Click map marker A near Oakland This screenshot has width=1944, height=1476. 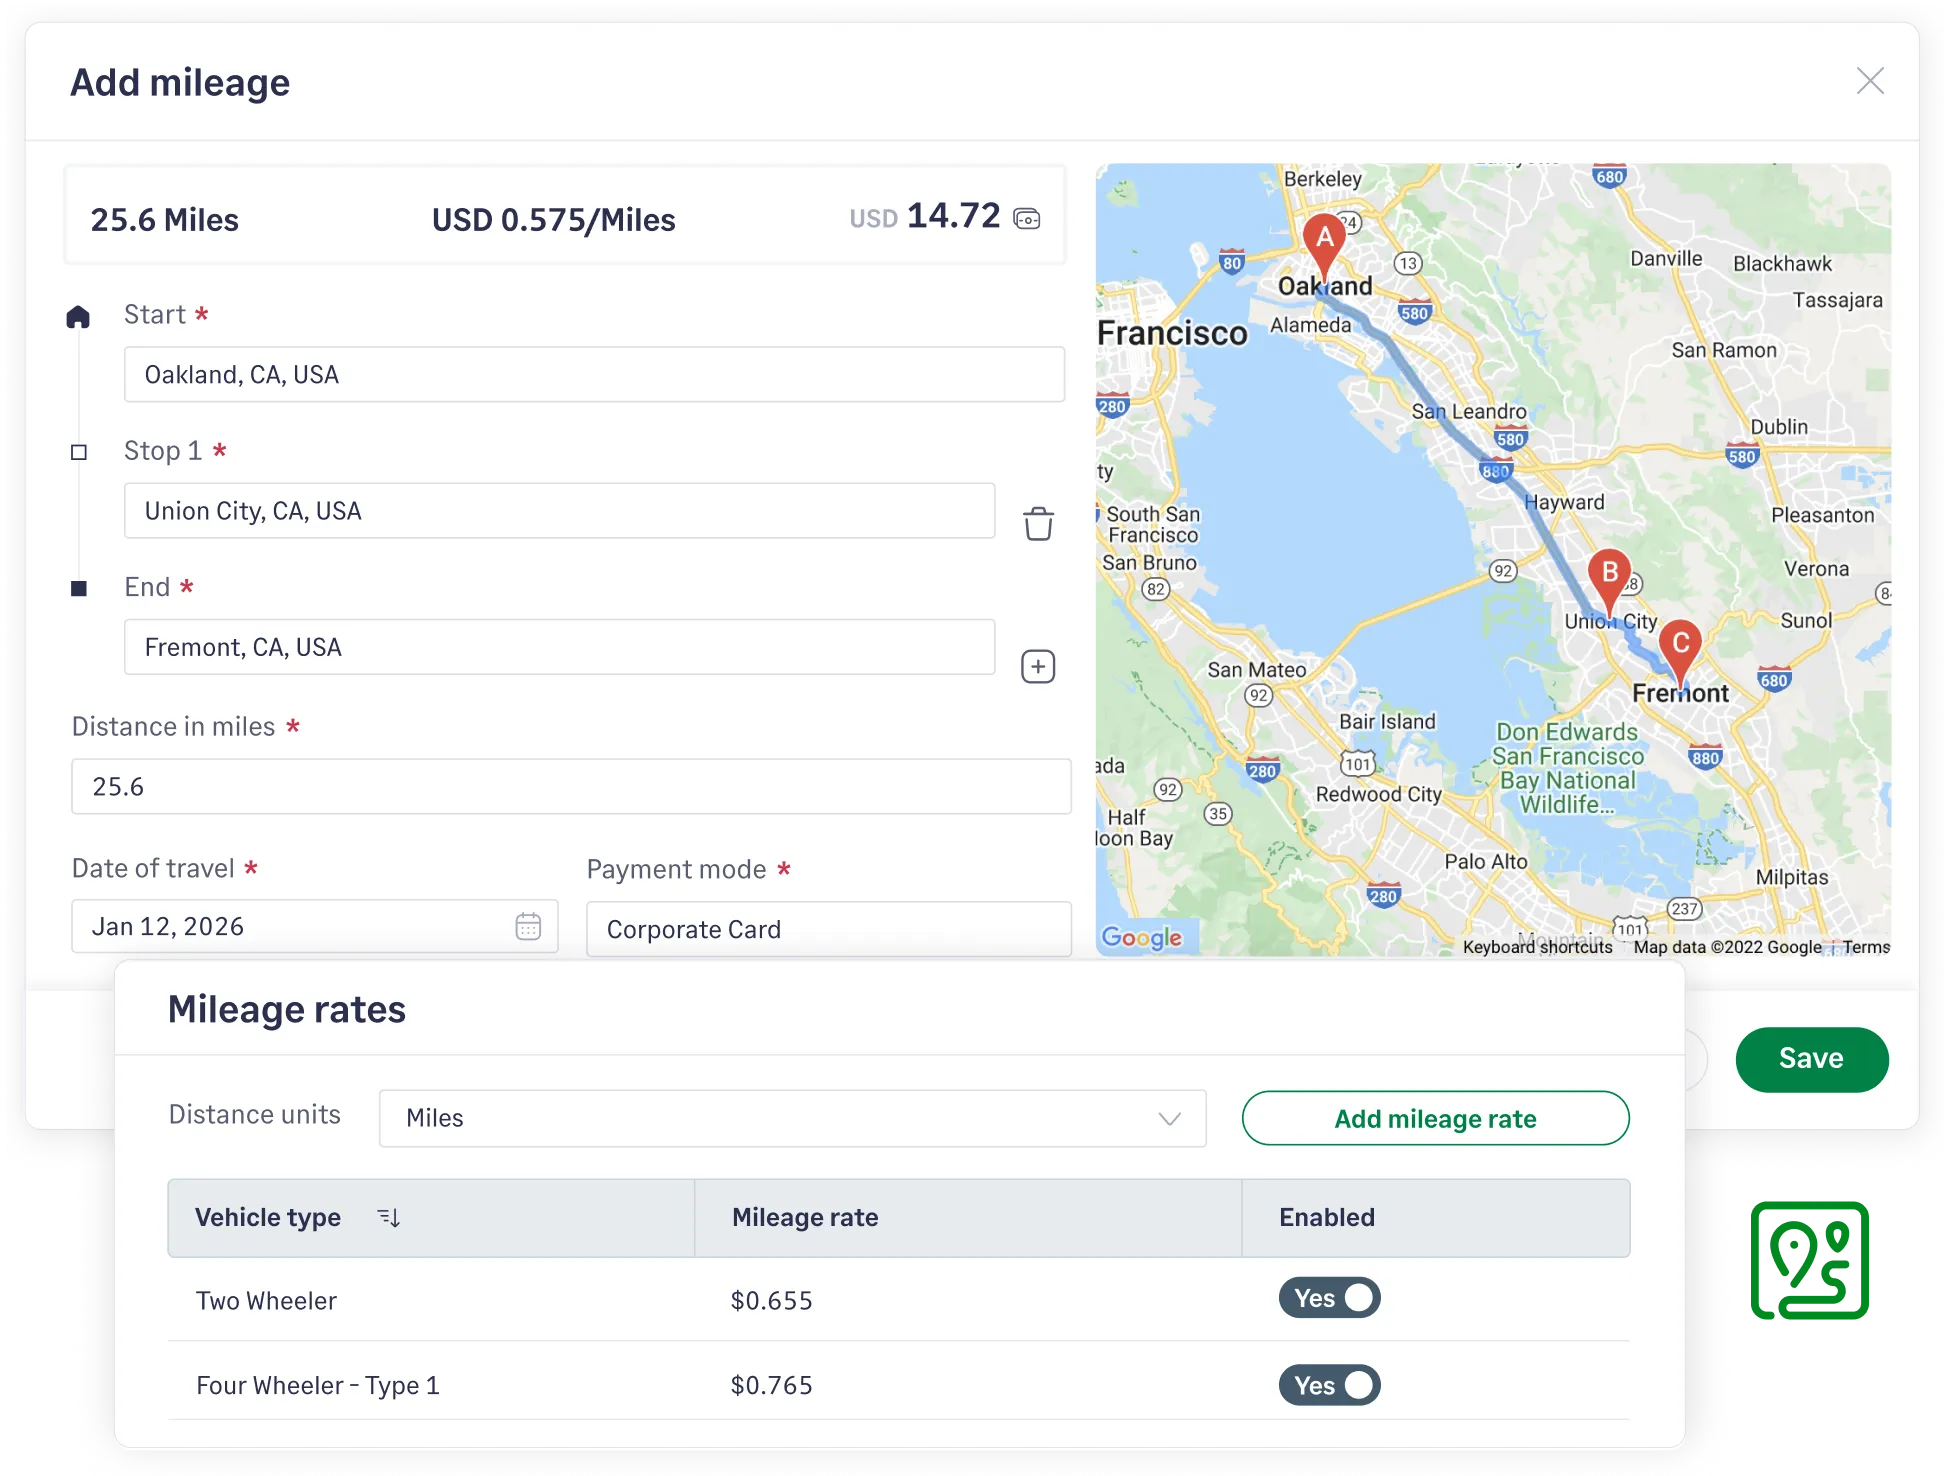(x=1324, y=240)
